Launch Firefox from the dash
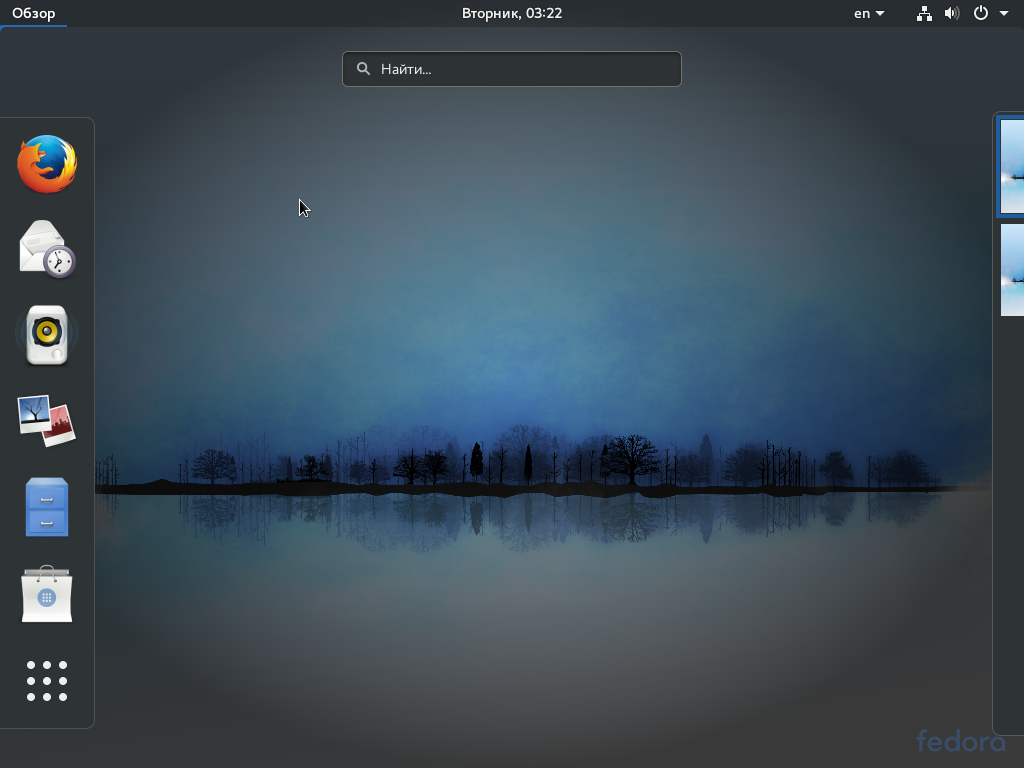 click(47, 164)
